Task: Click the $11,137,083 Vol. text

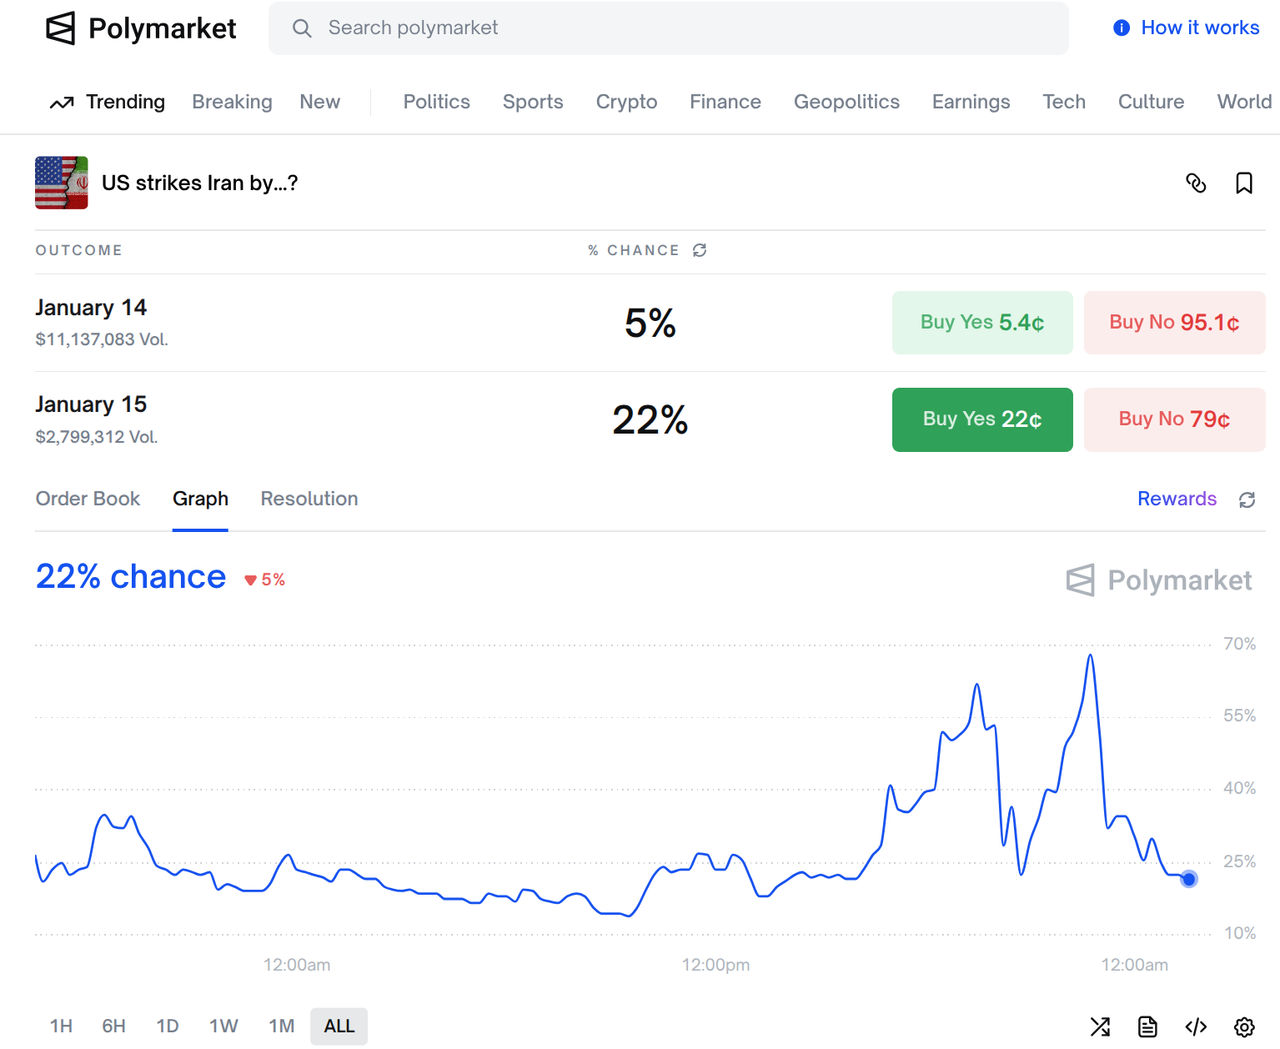Action: point(102,340)
